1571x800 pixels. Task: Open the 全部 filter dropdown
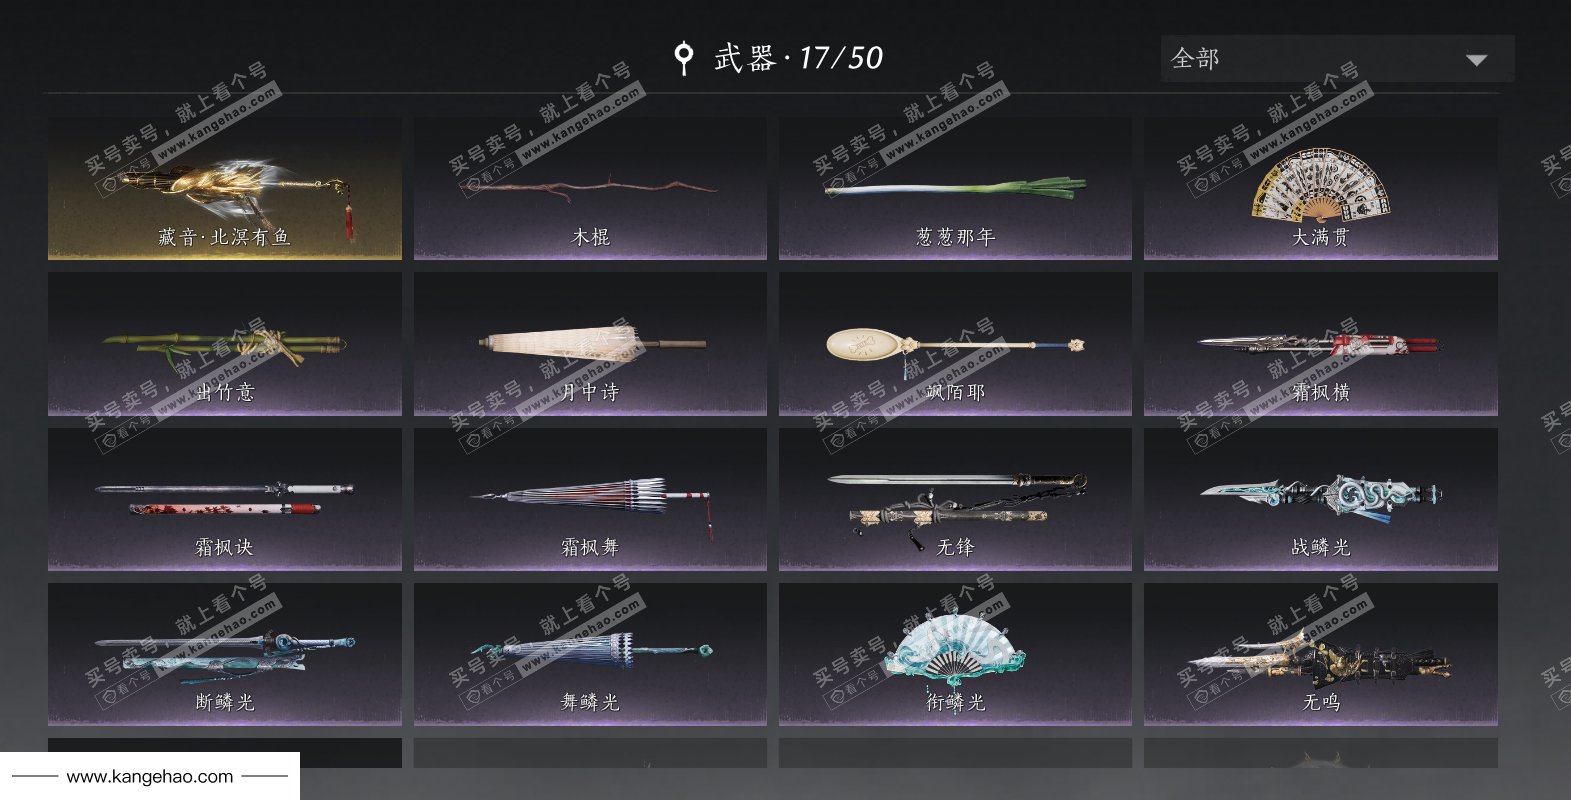(1337, 59)
